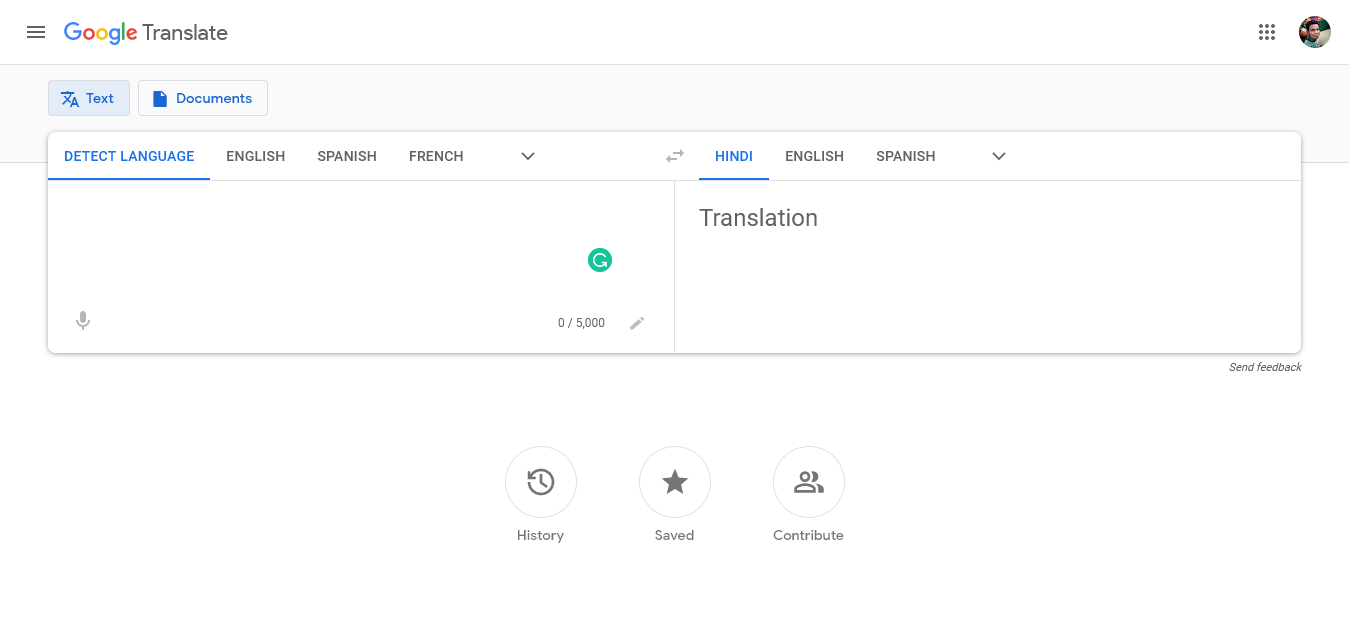Expand more source languages list
Screen dimensions: 1349x625
pyautogui.click(x=528, y=156)
